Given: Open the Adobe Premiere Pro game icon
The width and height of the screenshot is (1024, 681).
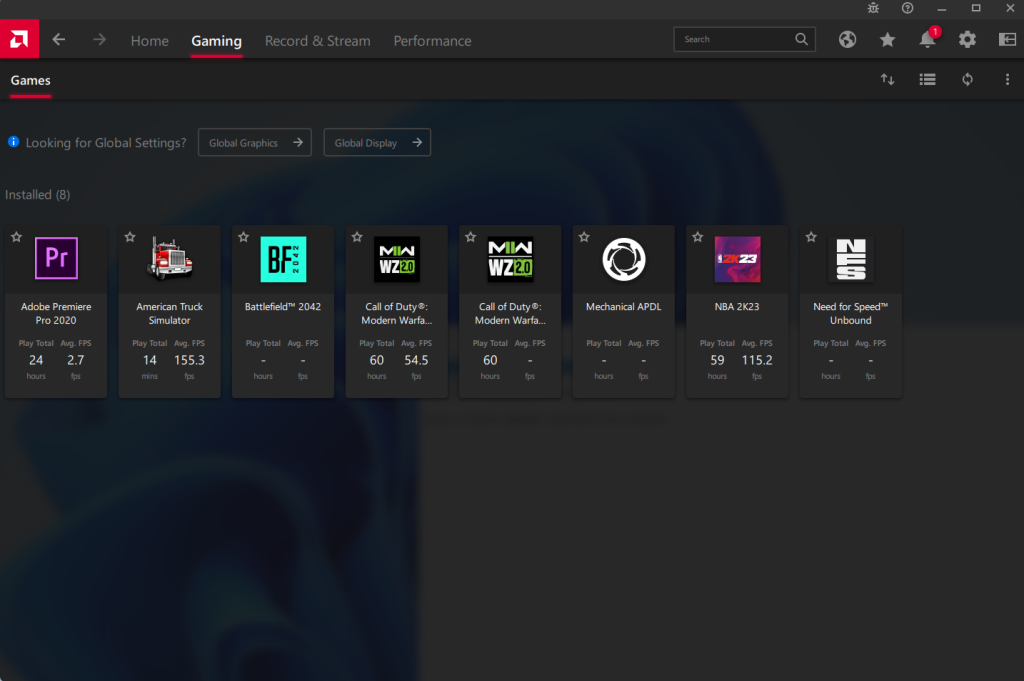Looking at the screenshot, I should coord(56,259).
